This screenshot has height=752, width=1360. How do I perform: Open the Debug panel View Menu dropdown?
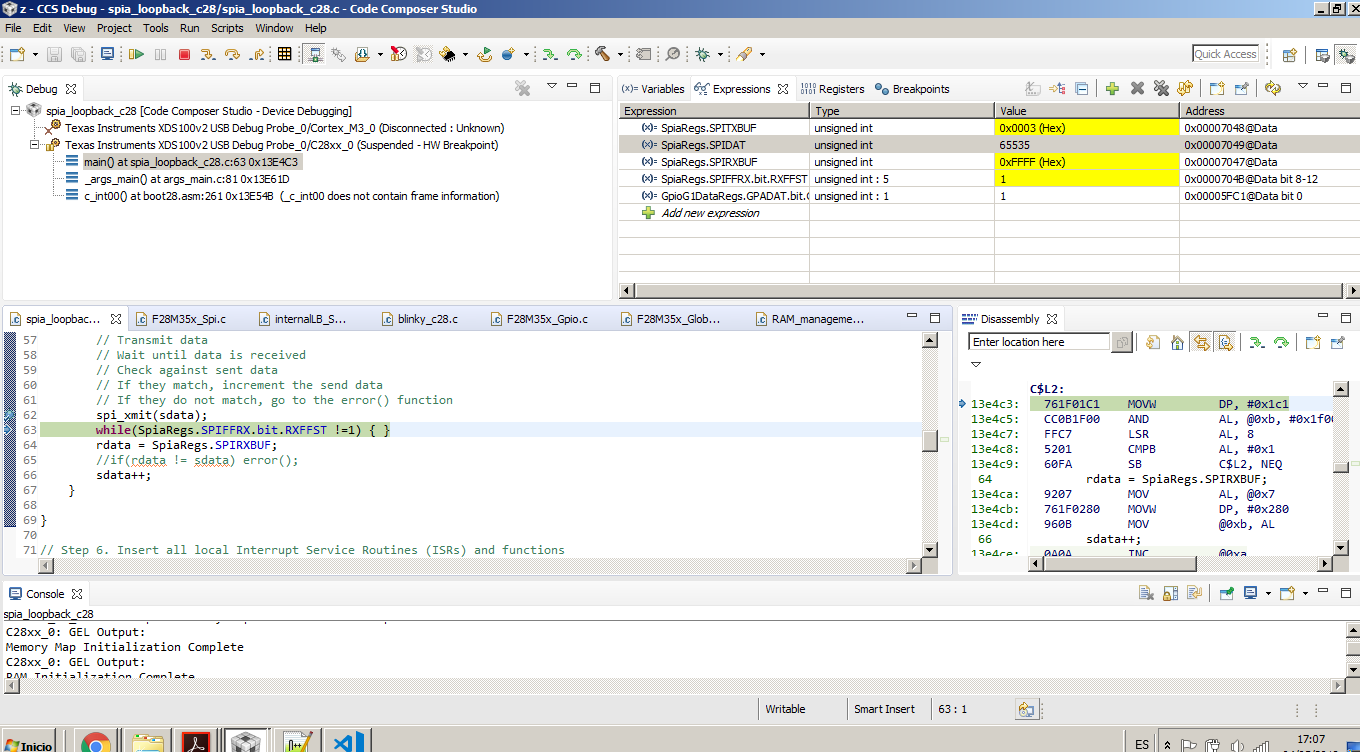pos(551,88)
